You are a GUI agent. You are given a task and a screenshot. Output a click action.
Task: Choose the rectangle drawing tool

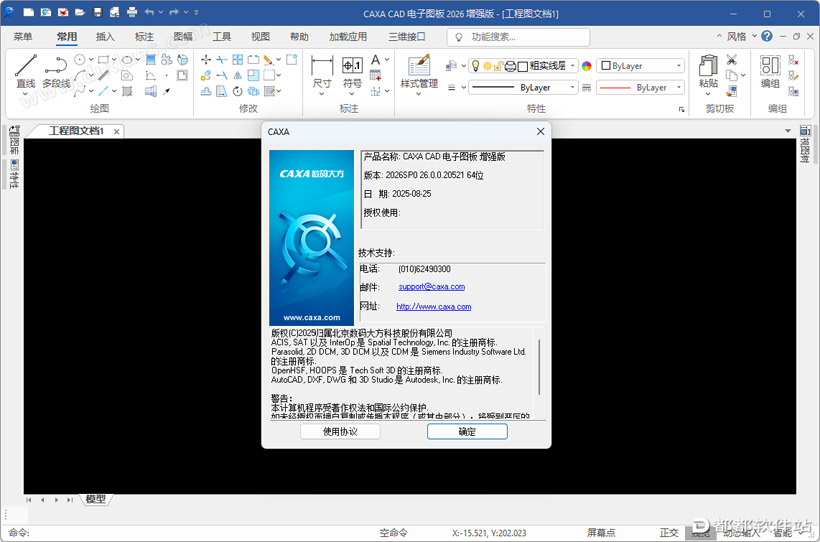[103, 60]
